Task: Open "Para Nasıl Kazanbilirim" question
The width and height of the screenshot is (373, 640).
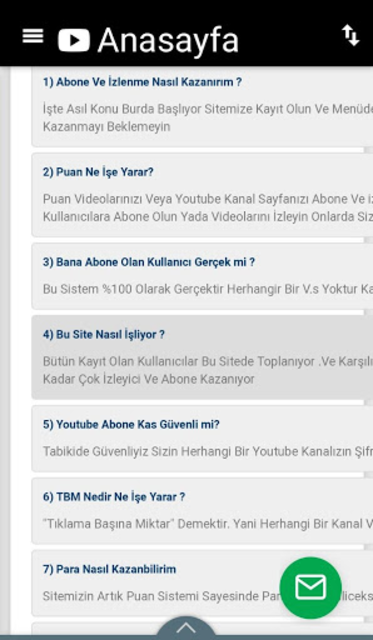Action: click(x=109, y=569)
